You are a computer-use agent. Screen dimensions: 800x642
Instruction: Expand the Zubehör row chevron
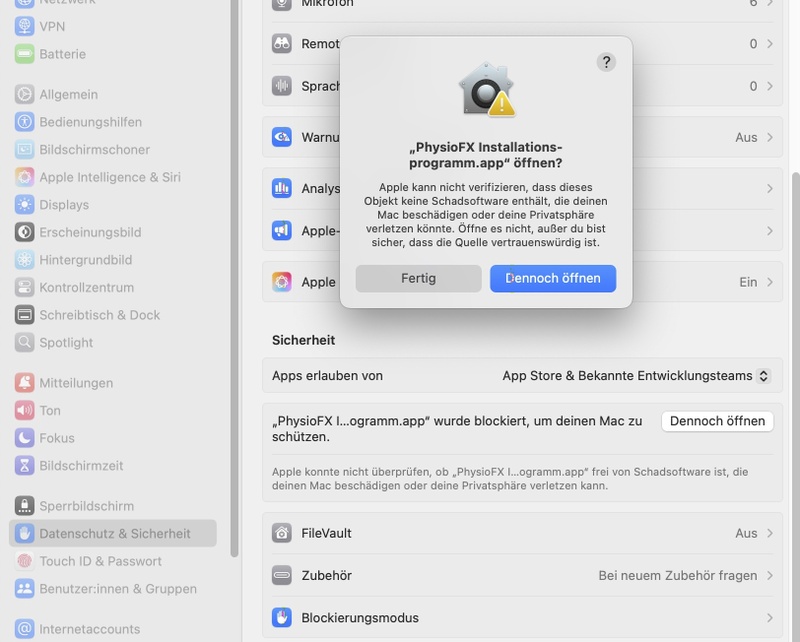coord(770,575)
